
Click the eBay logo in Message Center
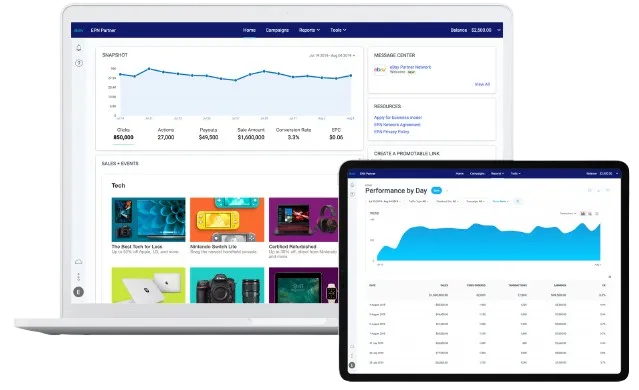[x=380, y=70]
